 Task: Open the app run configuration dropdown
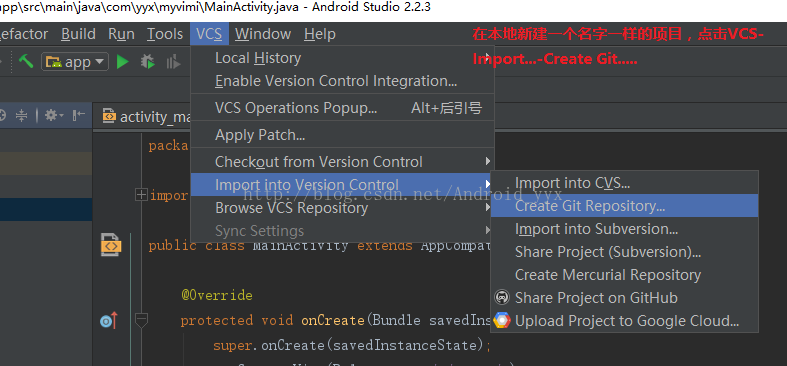pos(75,62)
